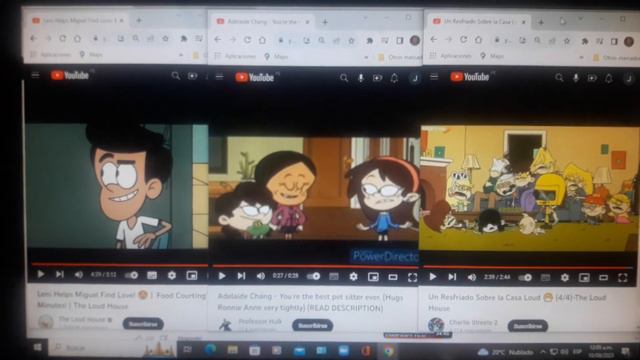Open YouTube search in middle window
The image size is (640, 360).
point(344,78)
